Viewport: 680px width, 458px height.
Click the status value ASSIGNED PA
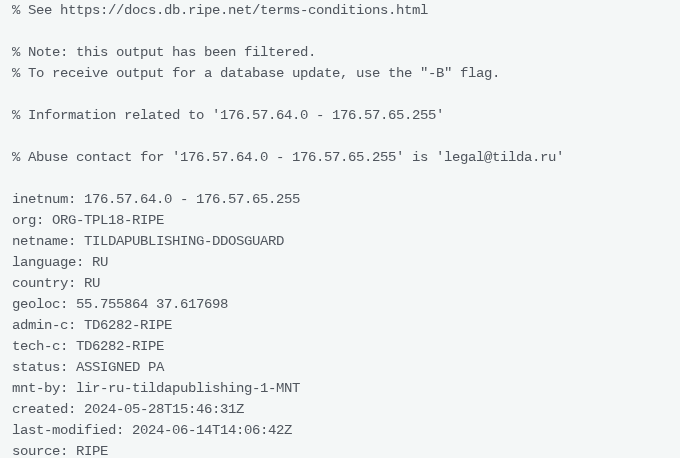120,367
